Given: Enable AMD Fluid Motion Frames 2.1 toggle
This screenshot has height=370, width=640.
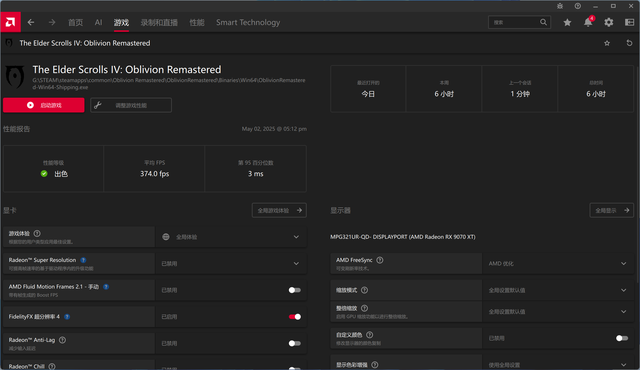Looking at the screenshot, I should (x=294, y=290).
